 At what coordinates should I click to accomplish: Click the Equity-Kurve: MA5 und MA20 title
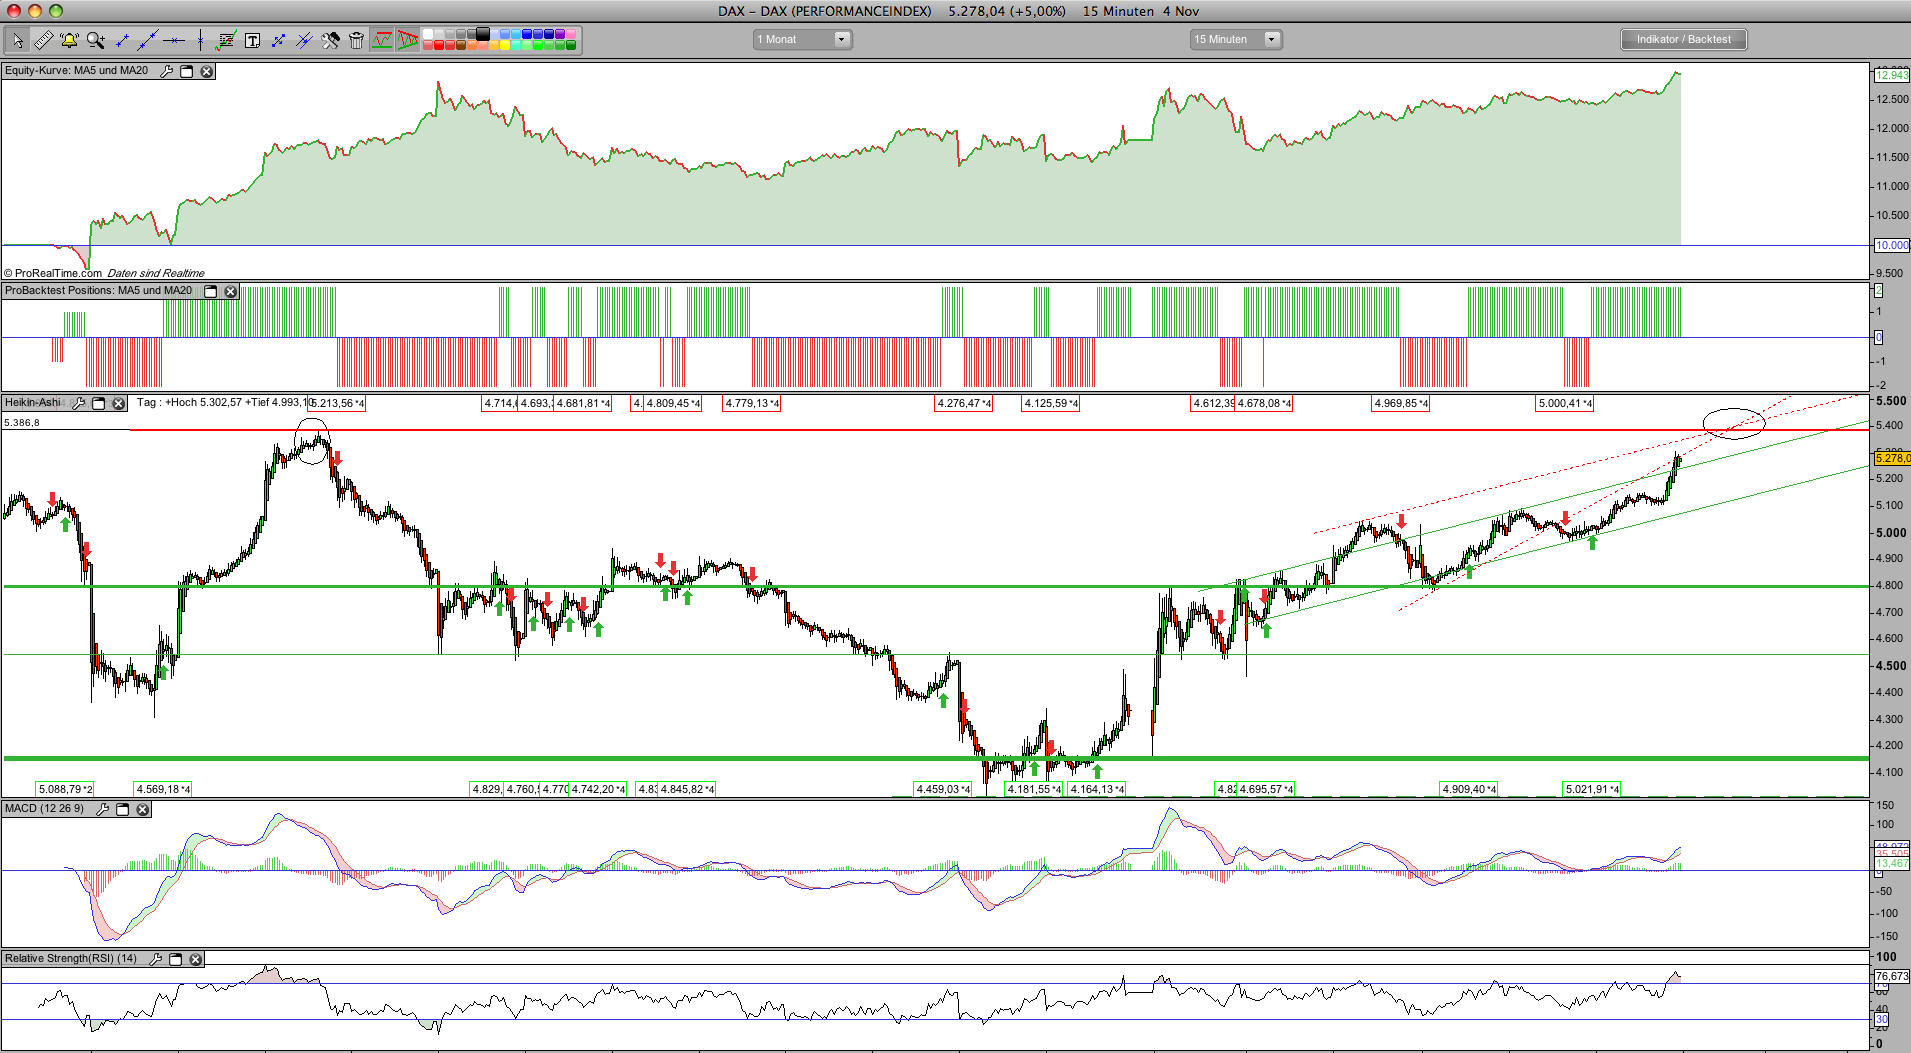76,71
